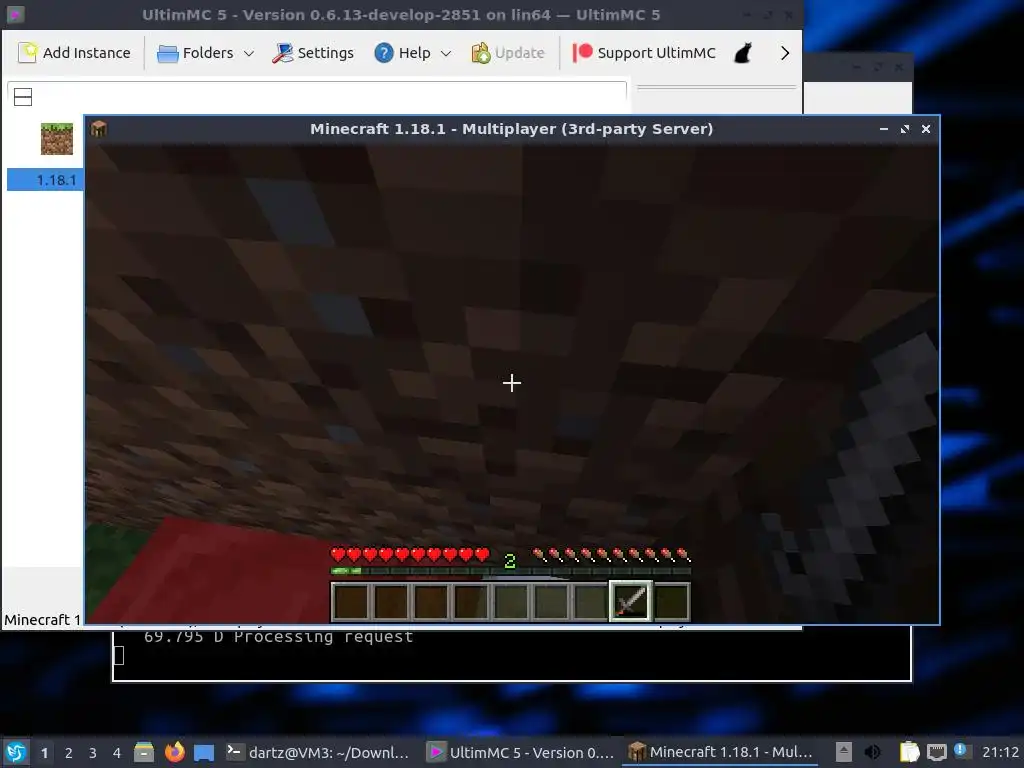Click the Minecraft 1 status text in UltimMC
Image resolution: width=1024 pixels, height=768 pixels.
click(42, 619)
